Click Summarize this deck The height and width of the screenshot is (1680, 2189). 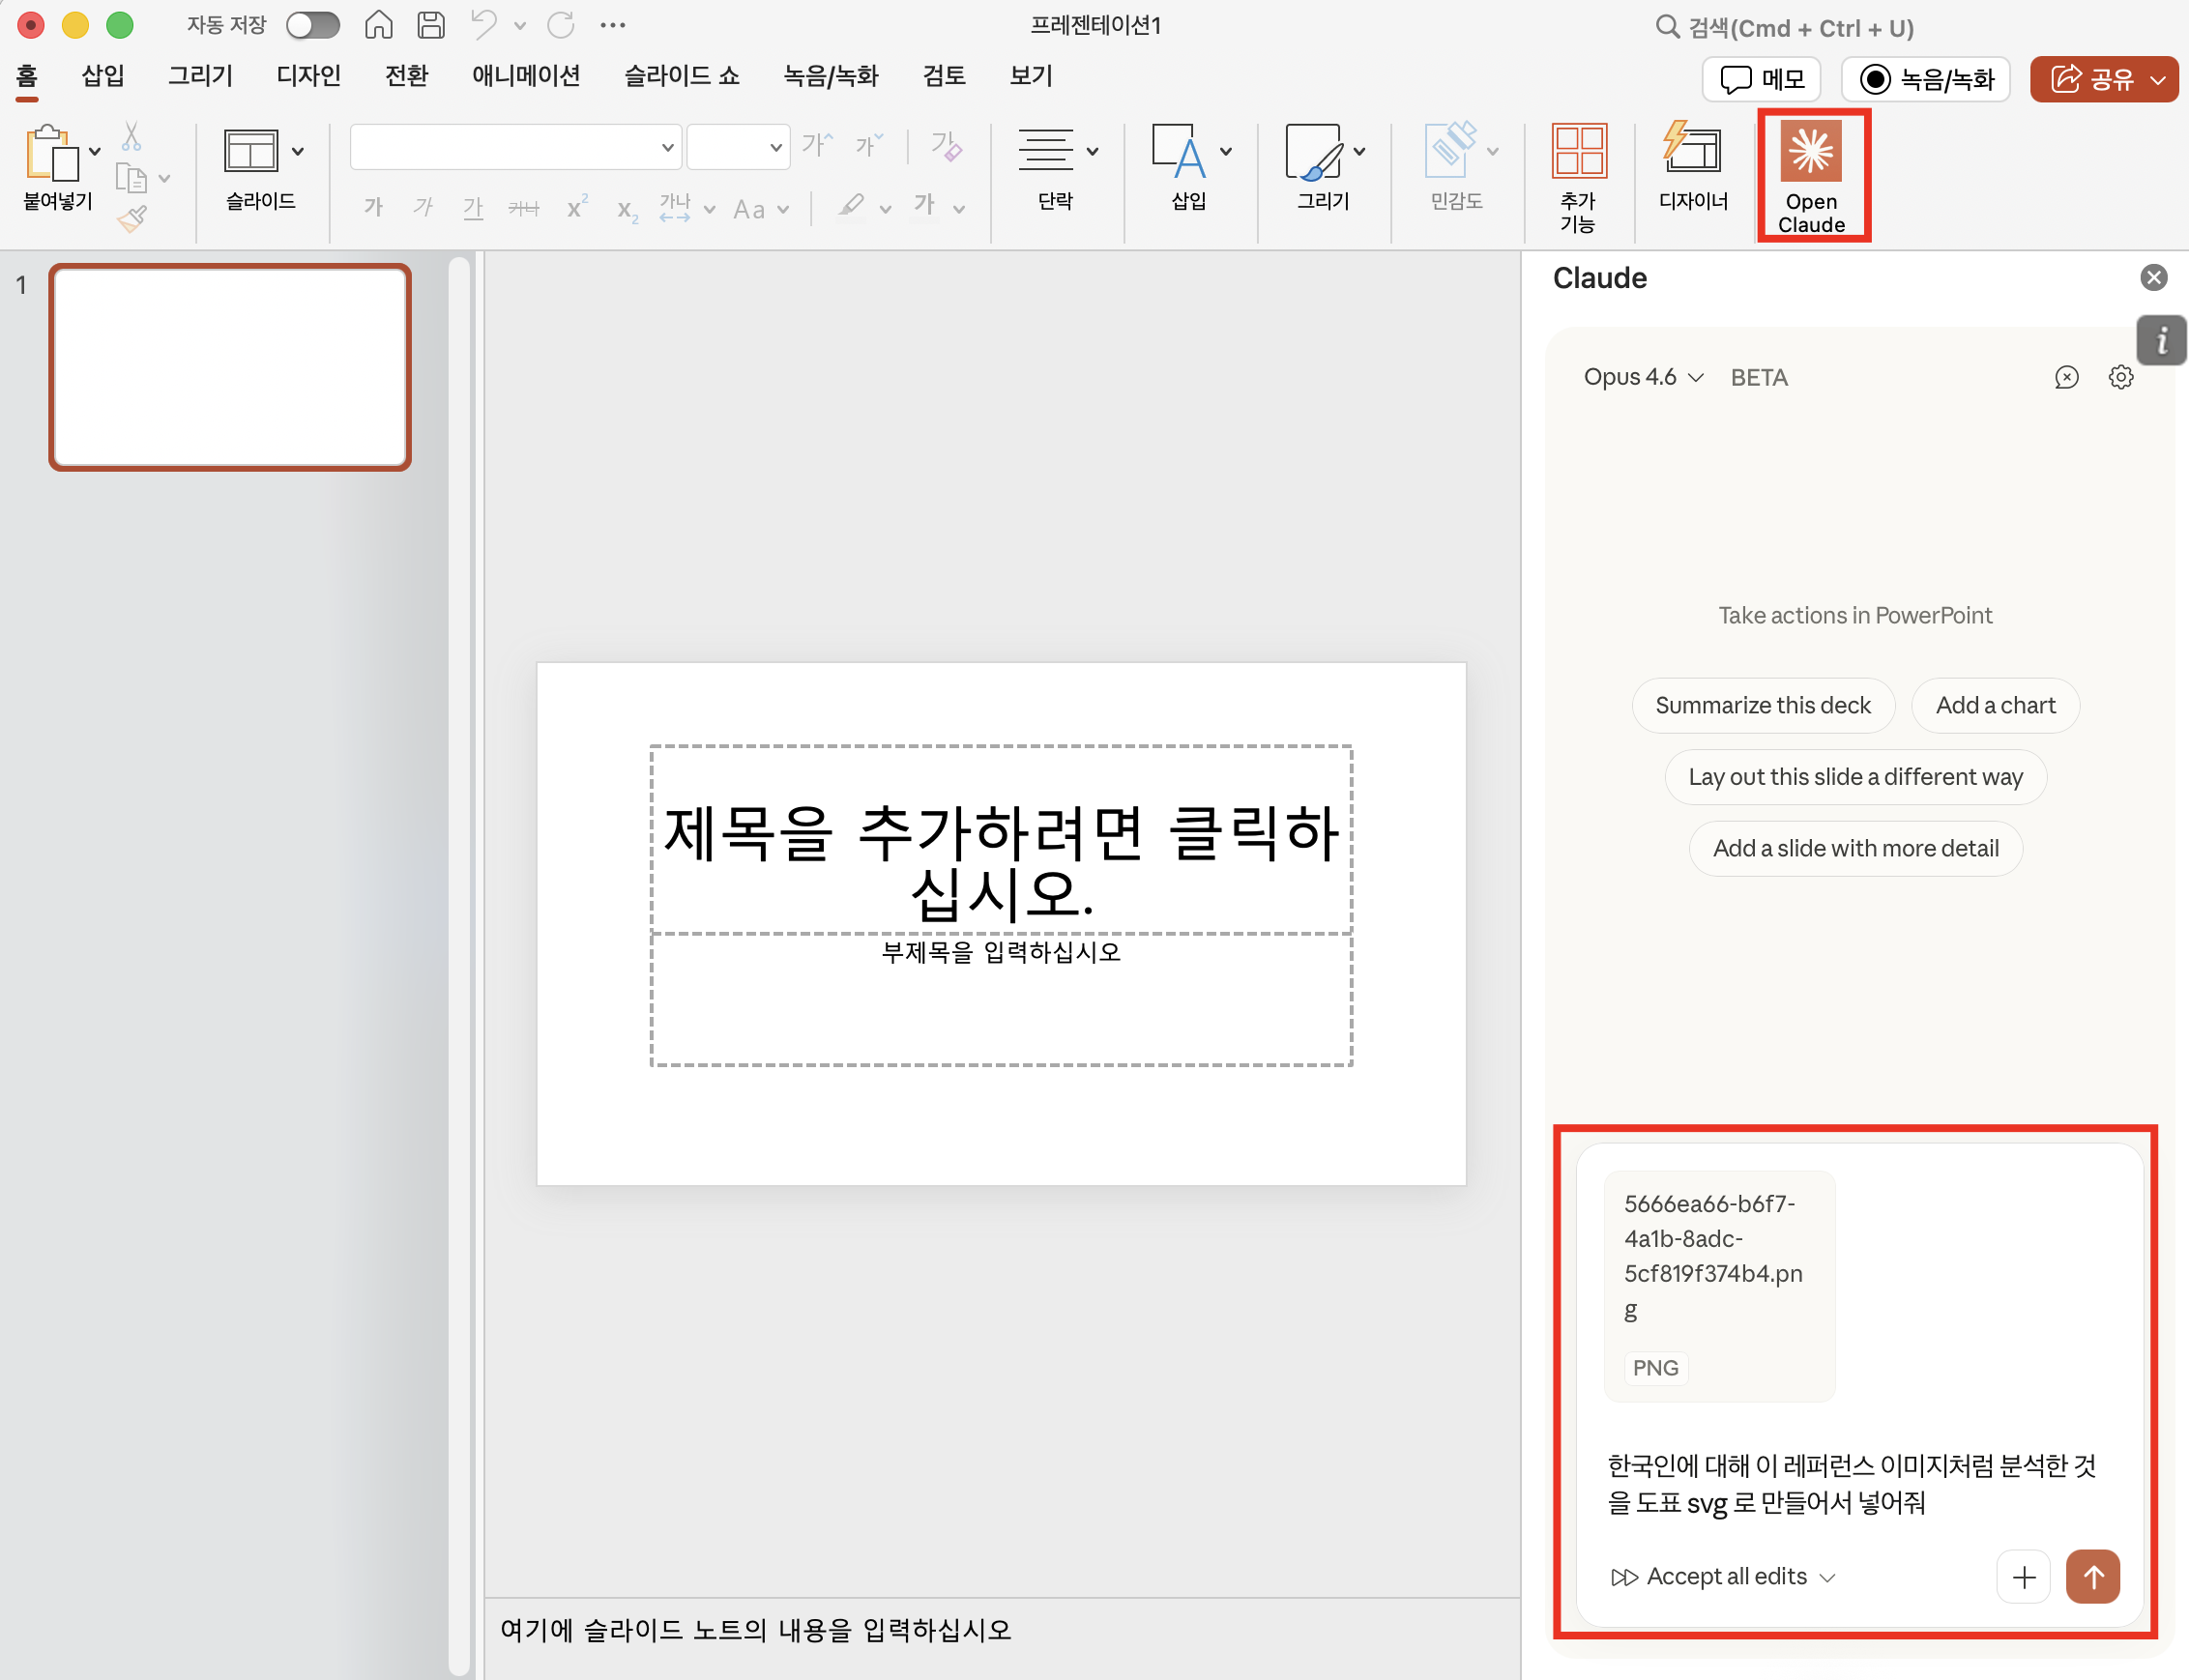(1763, 705)
